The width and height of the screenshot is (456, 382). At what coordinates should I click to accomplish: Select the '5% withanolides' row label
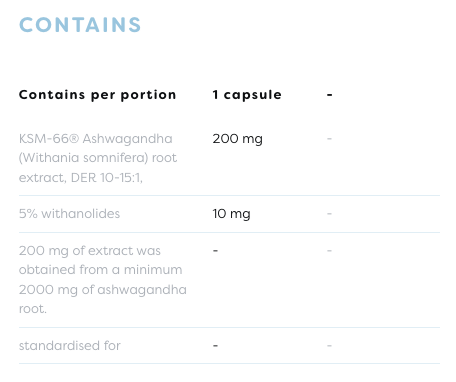[69, 214]
